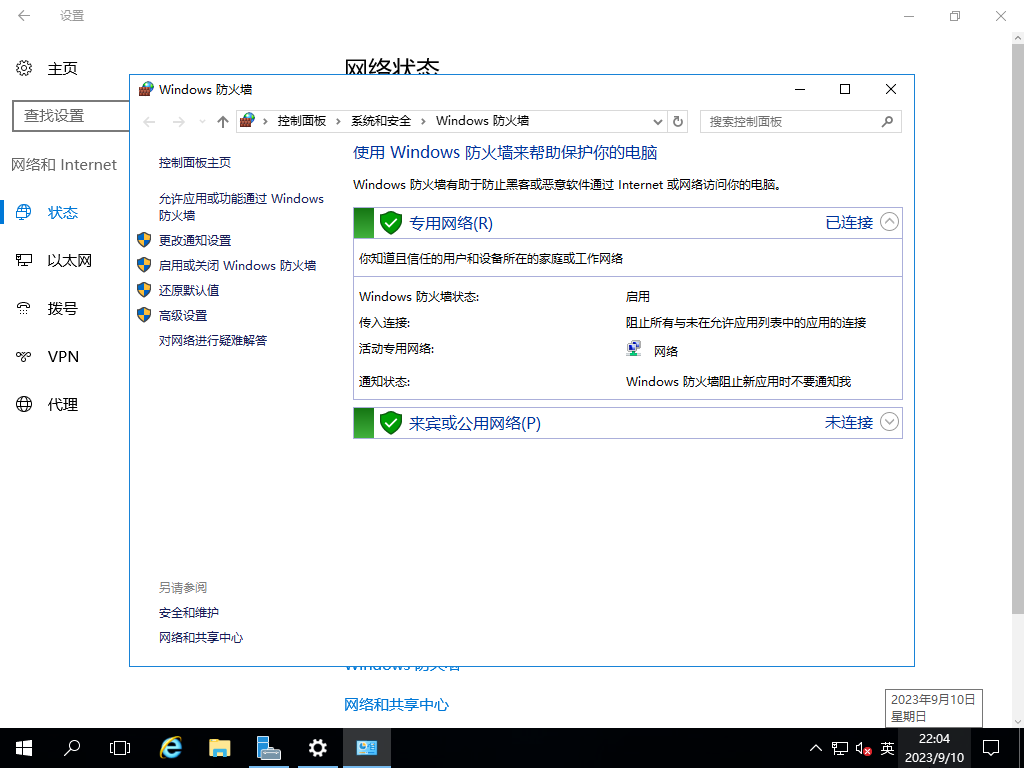The image size is (1024, 768).
Task: Open 安全和维护 link
Action: [189, 613]
